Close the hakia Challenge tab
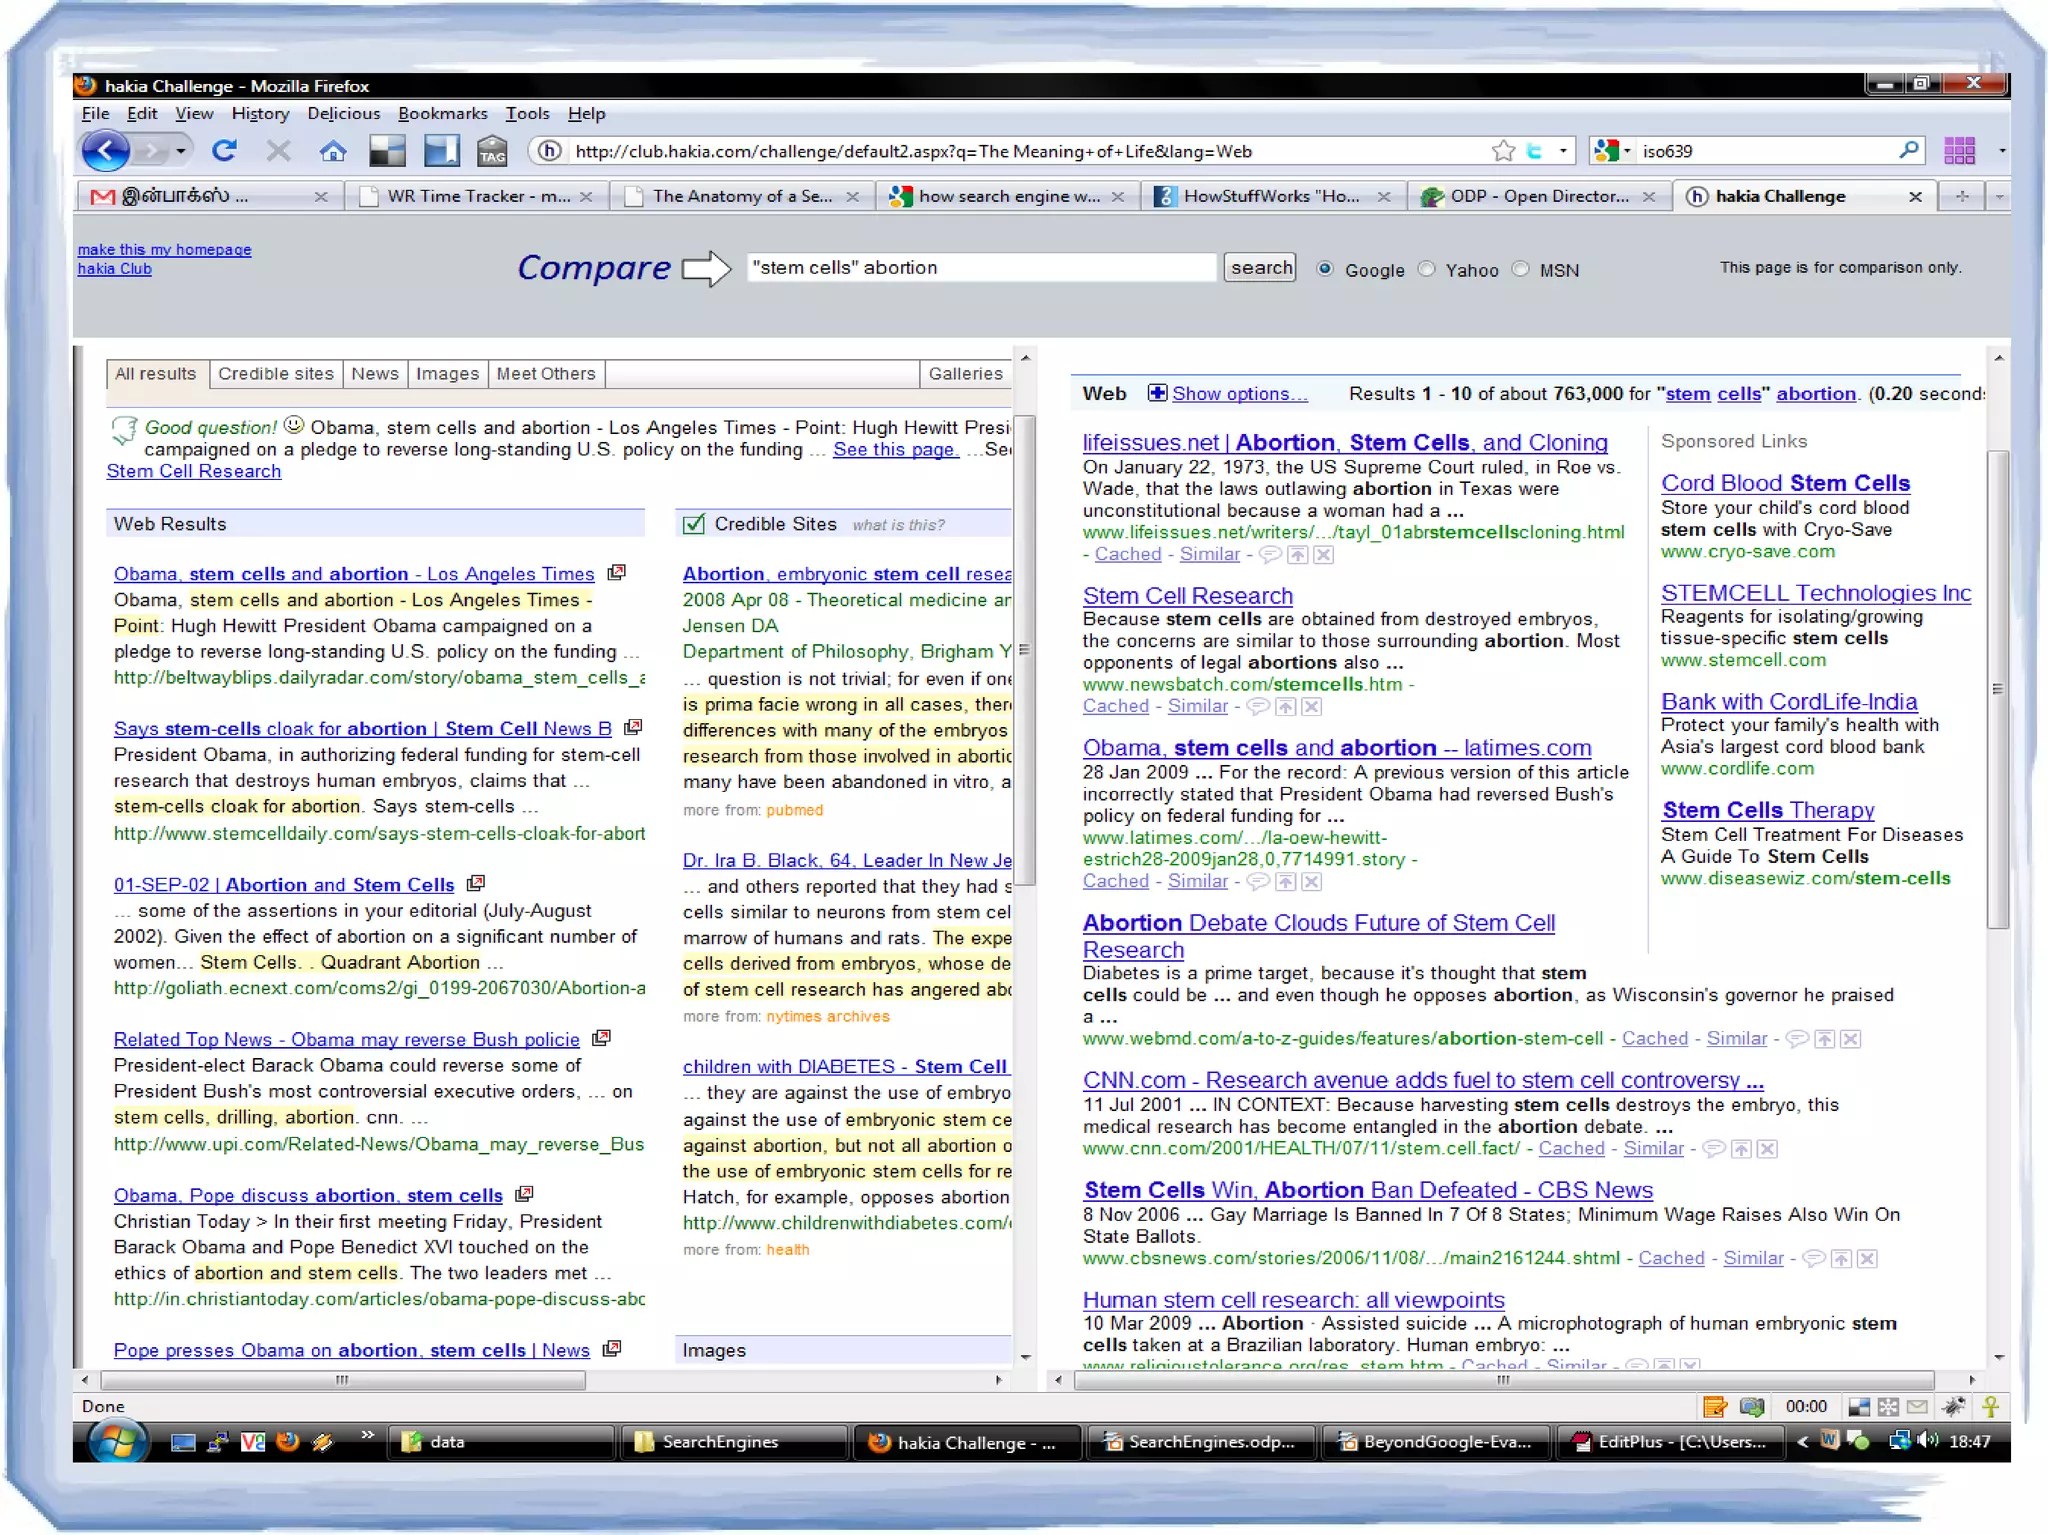 tap(1915, 196)
